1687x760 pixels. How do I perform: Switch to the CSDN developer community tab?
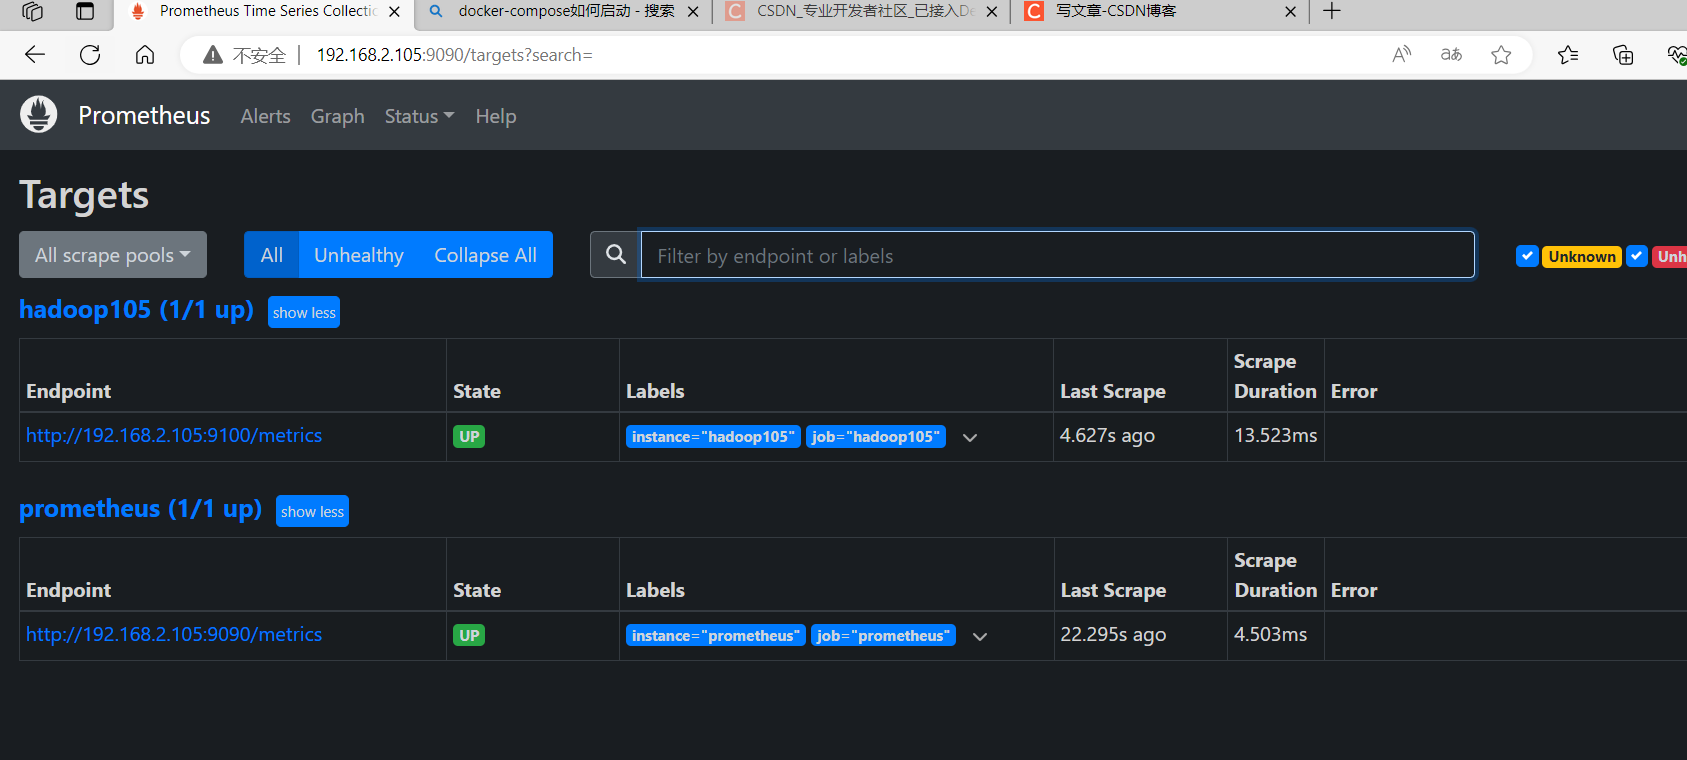pos(860,12)
